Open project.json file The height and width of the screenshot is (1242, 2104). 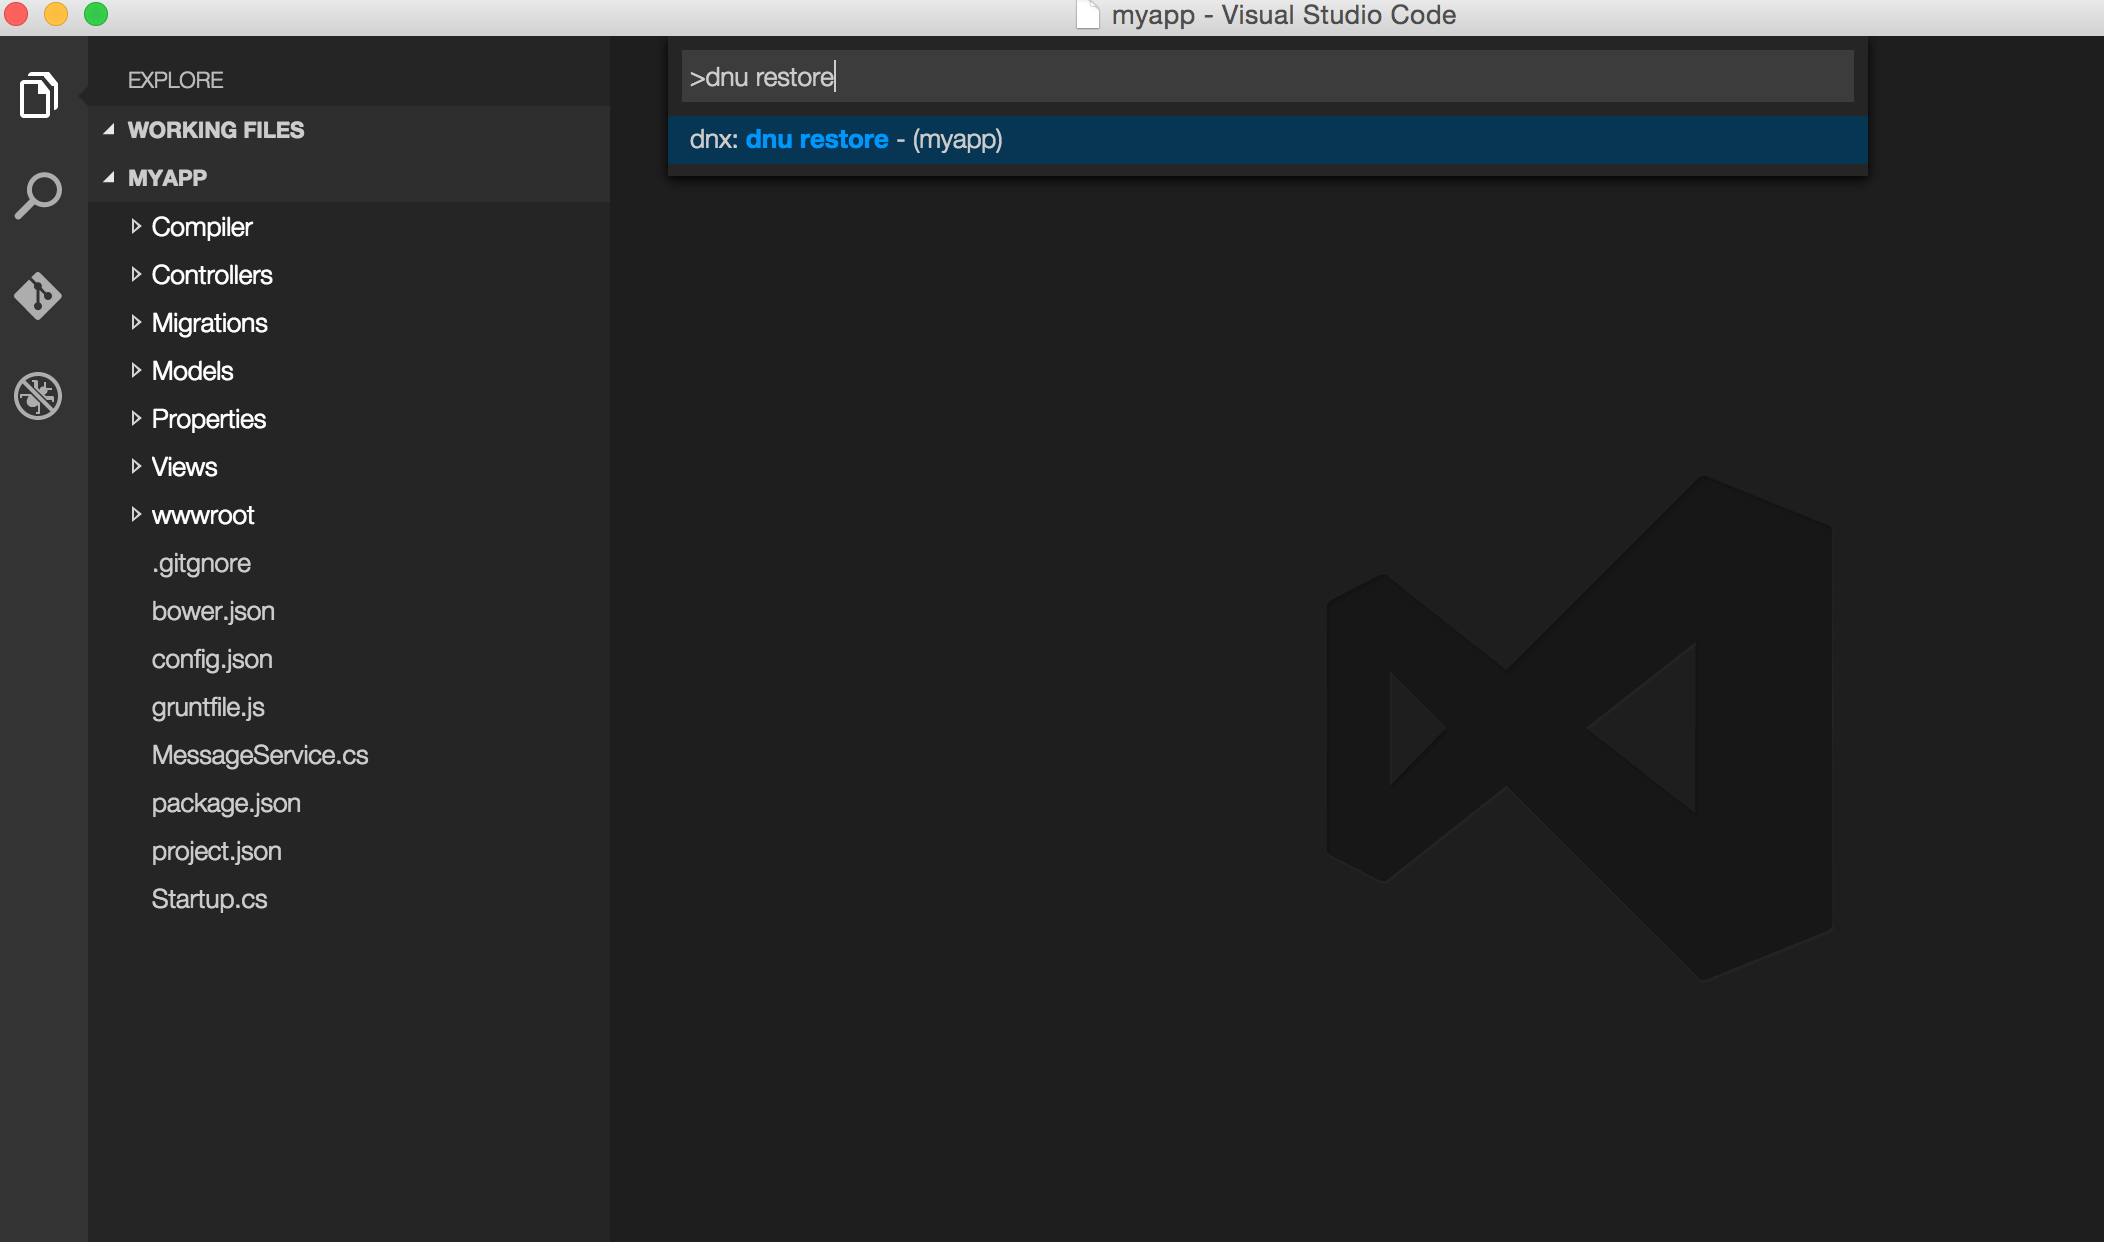(x=217, y=852)
